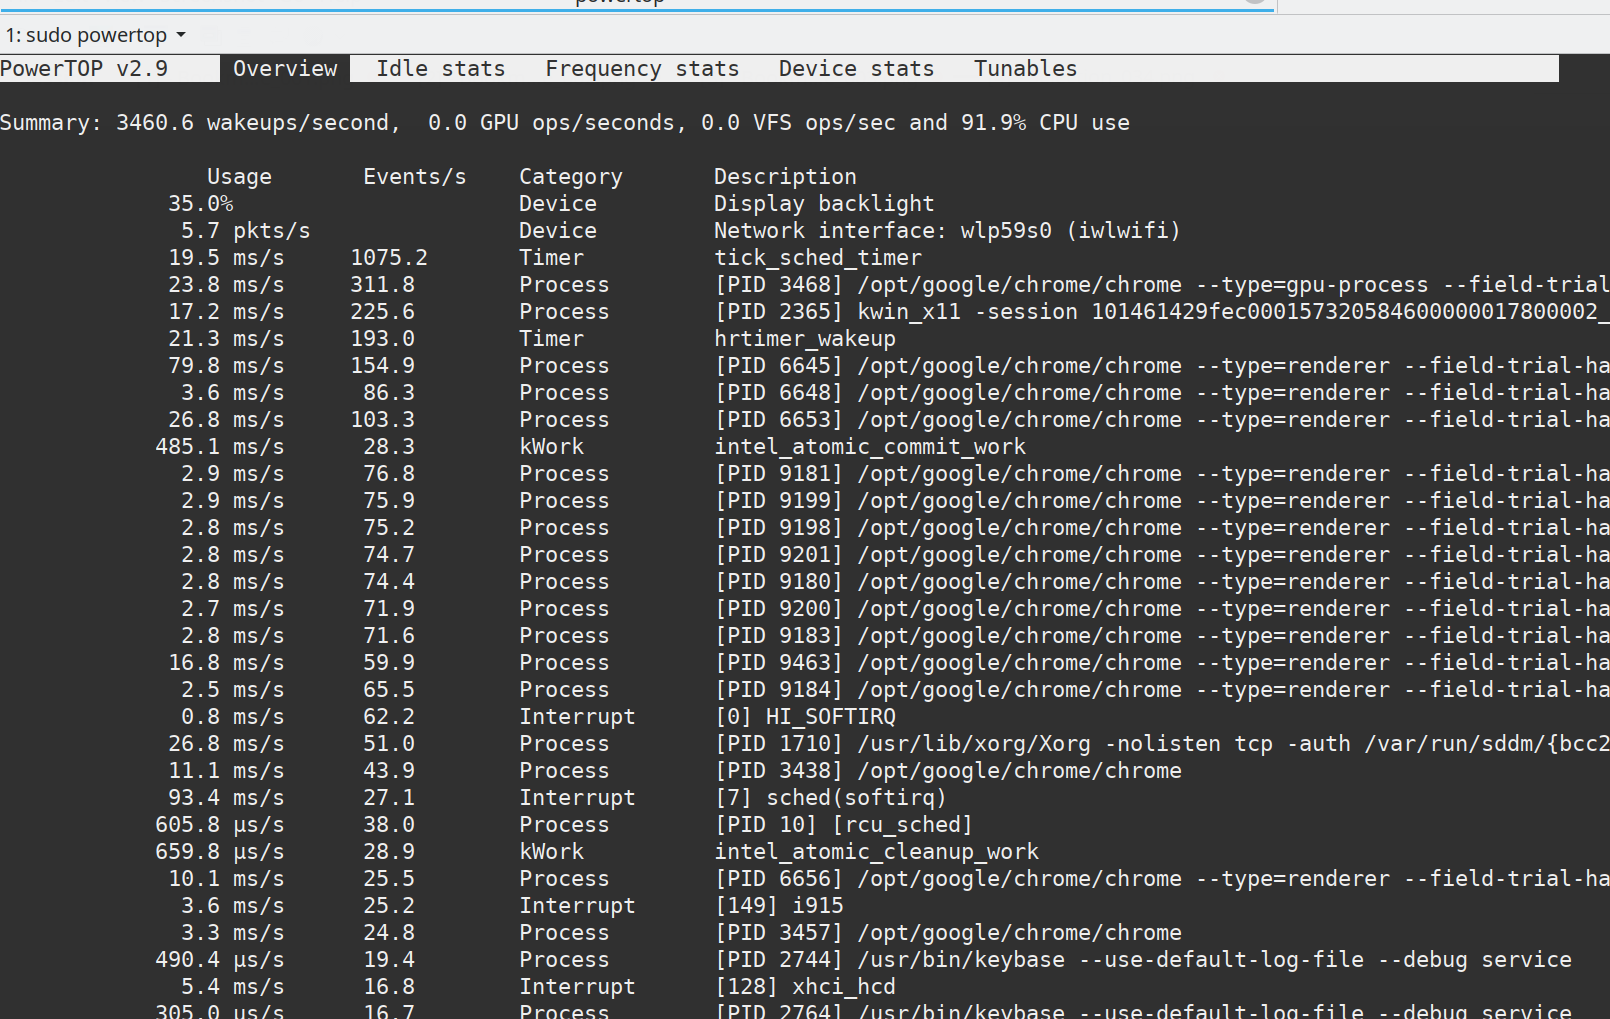This screenshot has width=1610, height=1019.
Task: Select the hrtimer_wakeup row
Action: pos(805,338)
